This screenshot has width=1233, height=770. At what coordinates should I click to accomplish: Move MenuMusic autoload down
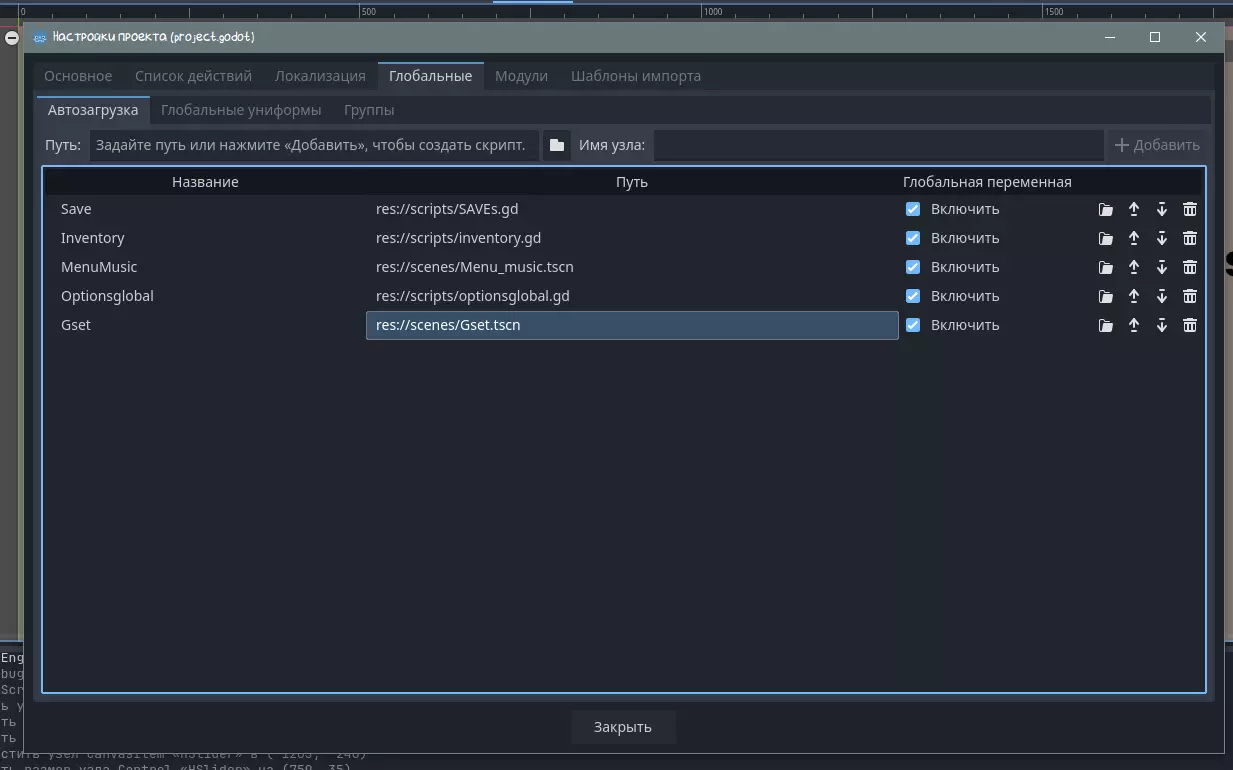[x=1161, y=267]
